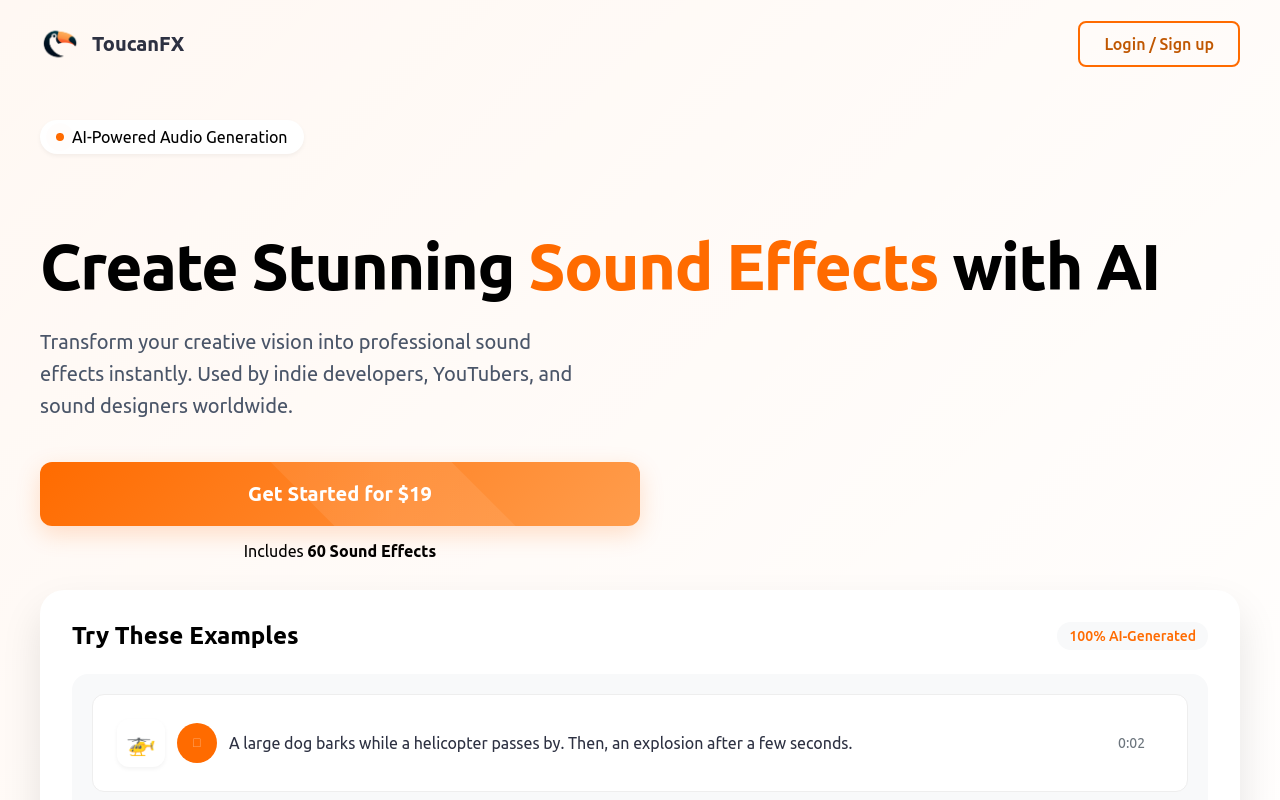The height and width of the screenshot is (800, 1280).
Task: Click the 0:02 duration label
Action: click(1131, 743)
